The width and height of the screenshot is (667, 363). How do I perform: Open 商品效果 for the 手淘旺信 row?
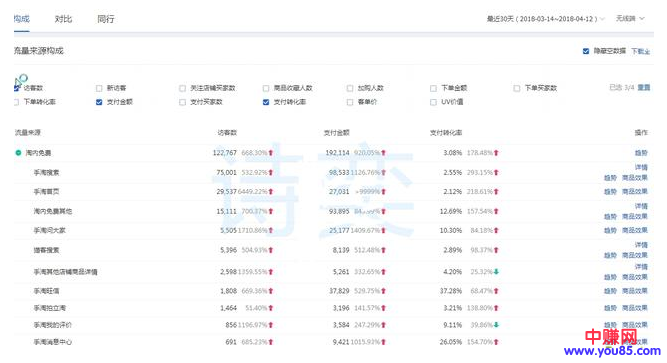[x=635, y=291]
